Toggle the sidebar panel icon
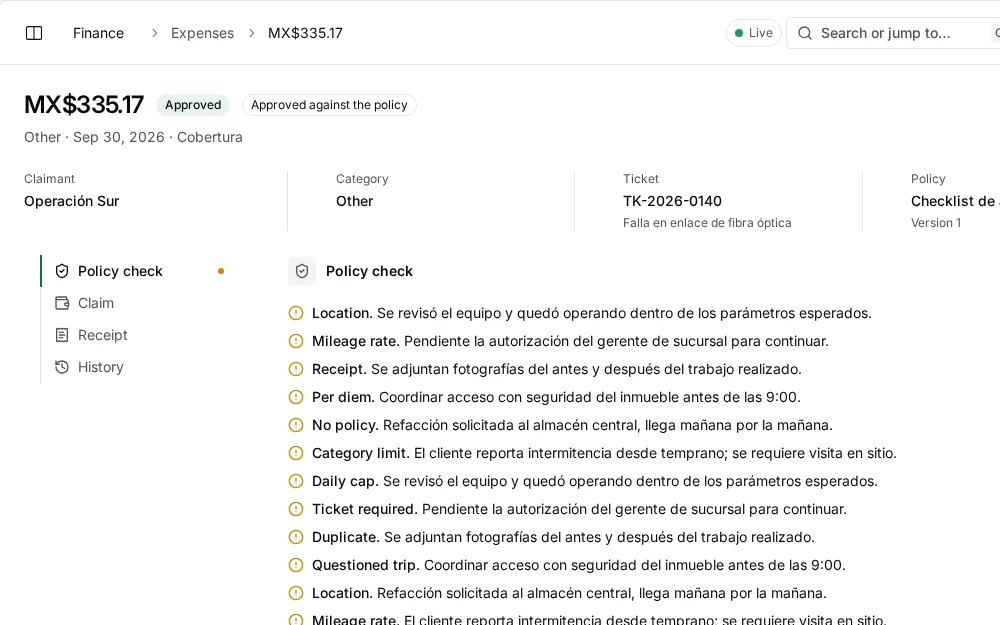This screenshot has height=625, width=1000. point(34,33)
